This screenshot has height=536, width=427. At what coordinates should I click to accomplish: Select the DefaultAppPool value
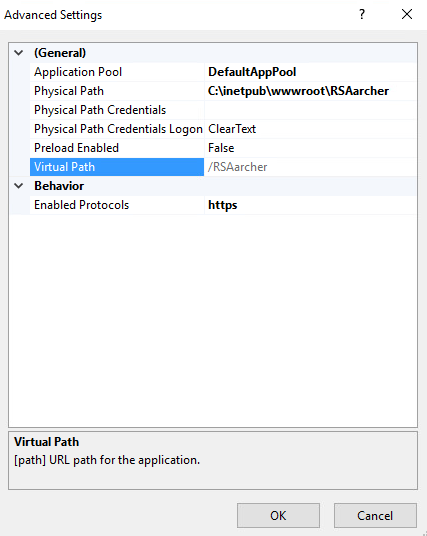tap(252, 72)
